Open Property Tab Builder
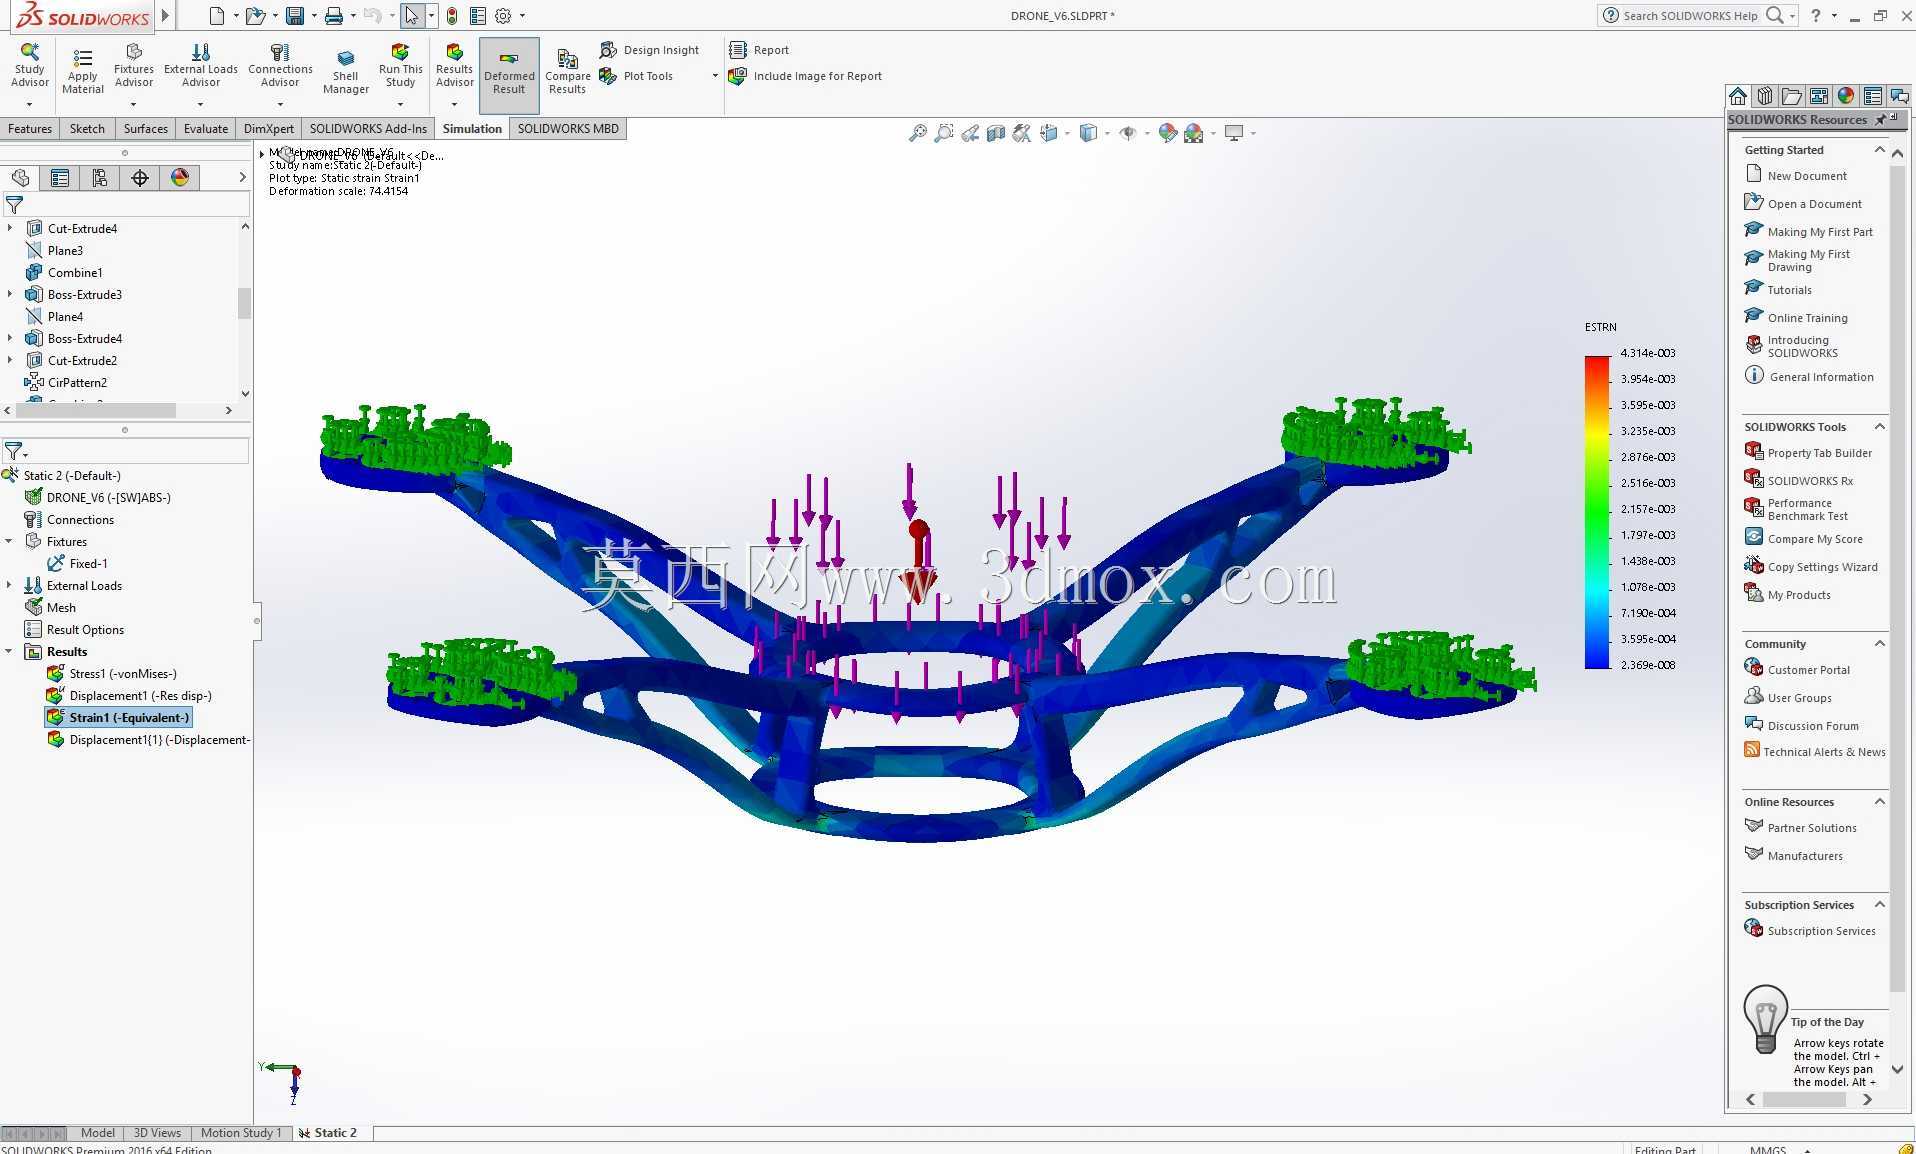This screenshot has height=1154, width=1916. tap(1808, 453)
